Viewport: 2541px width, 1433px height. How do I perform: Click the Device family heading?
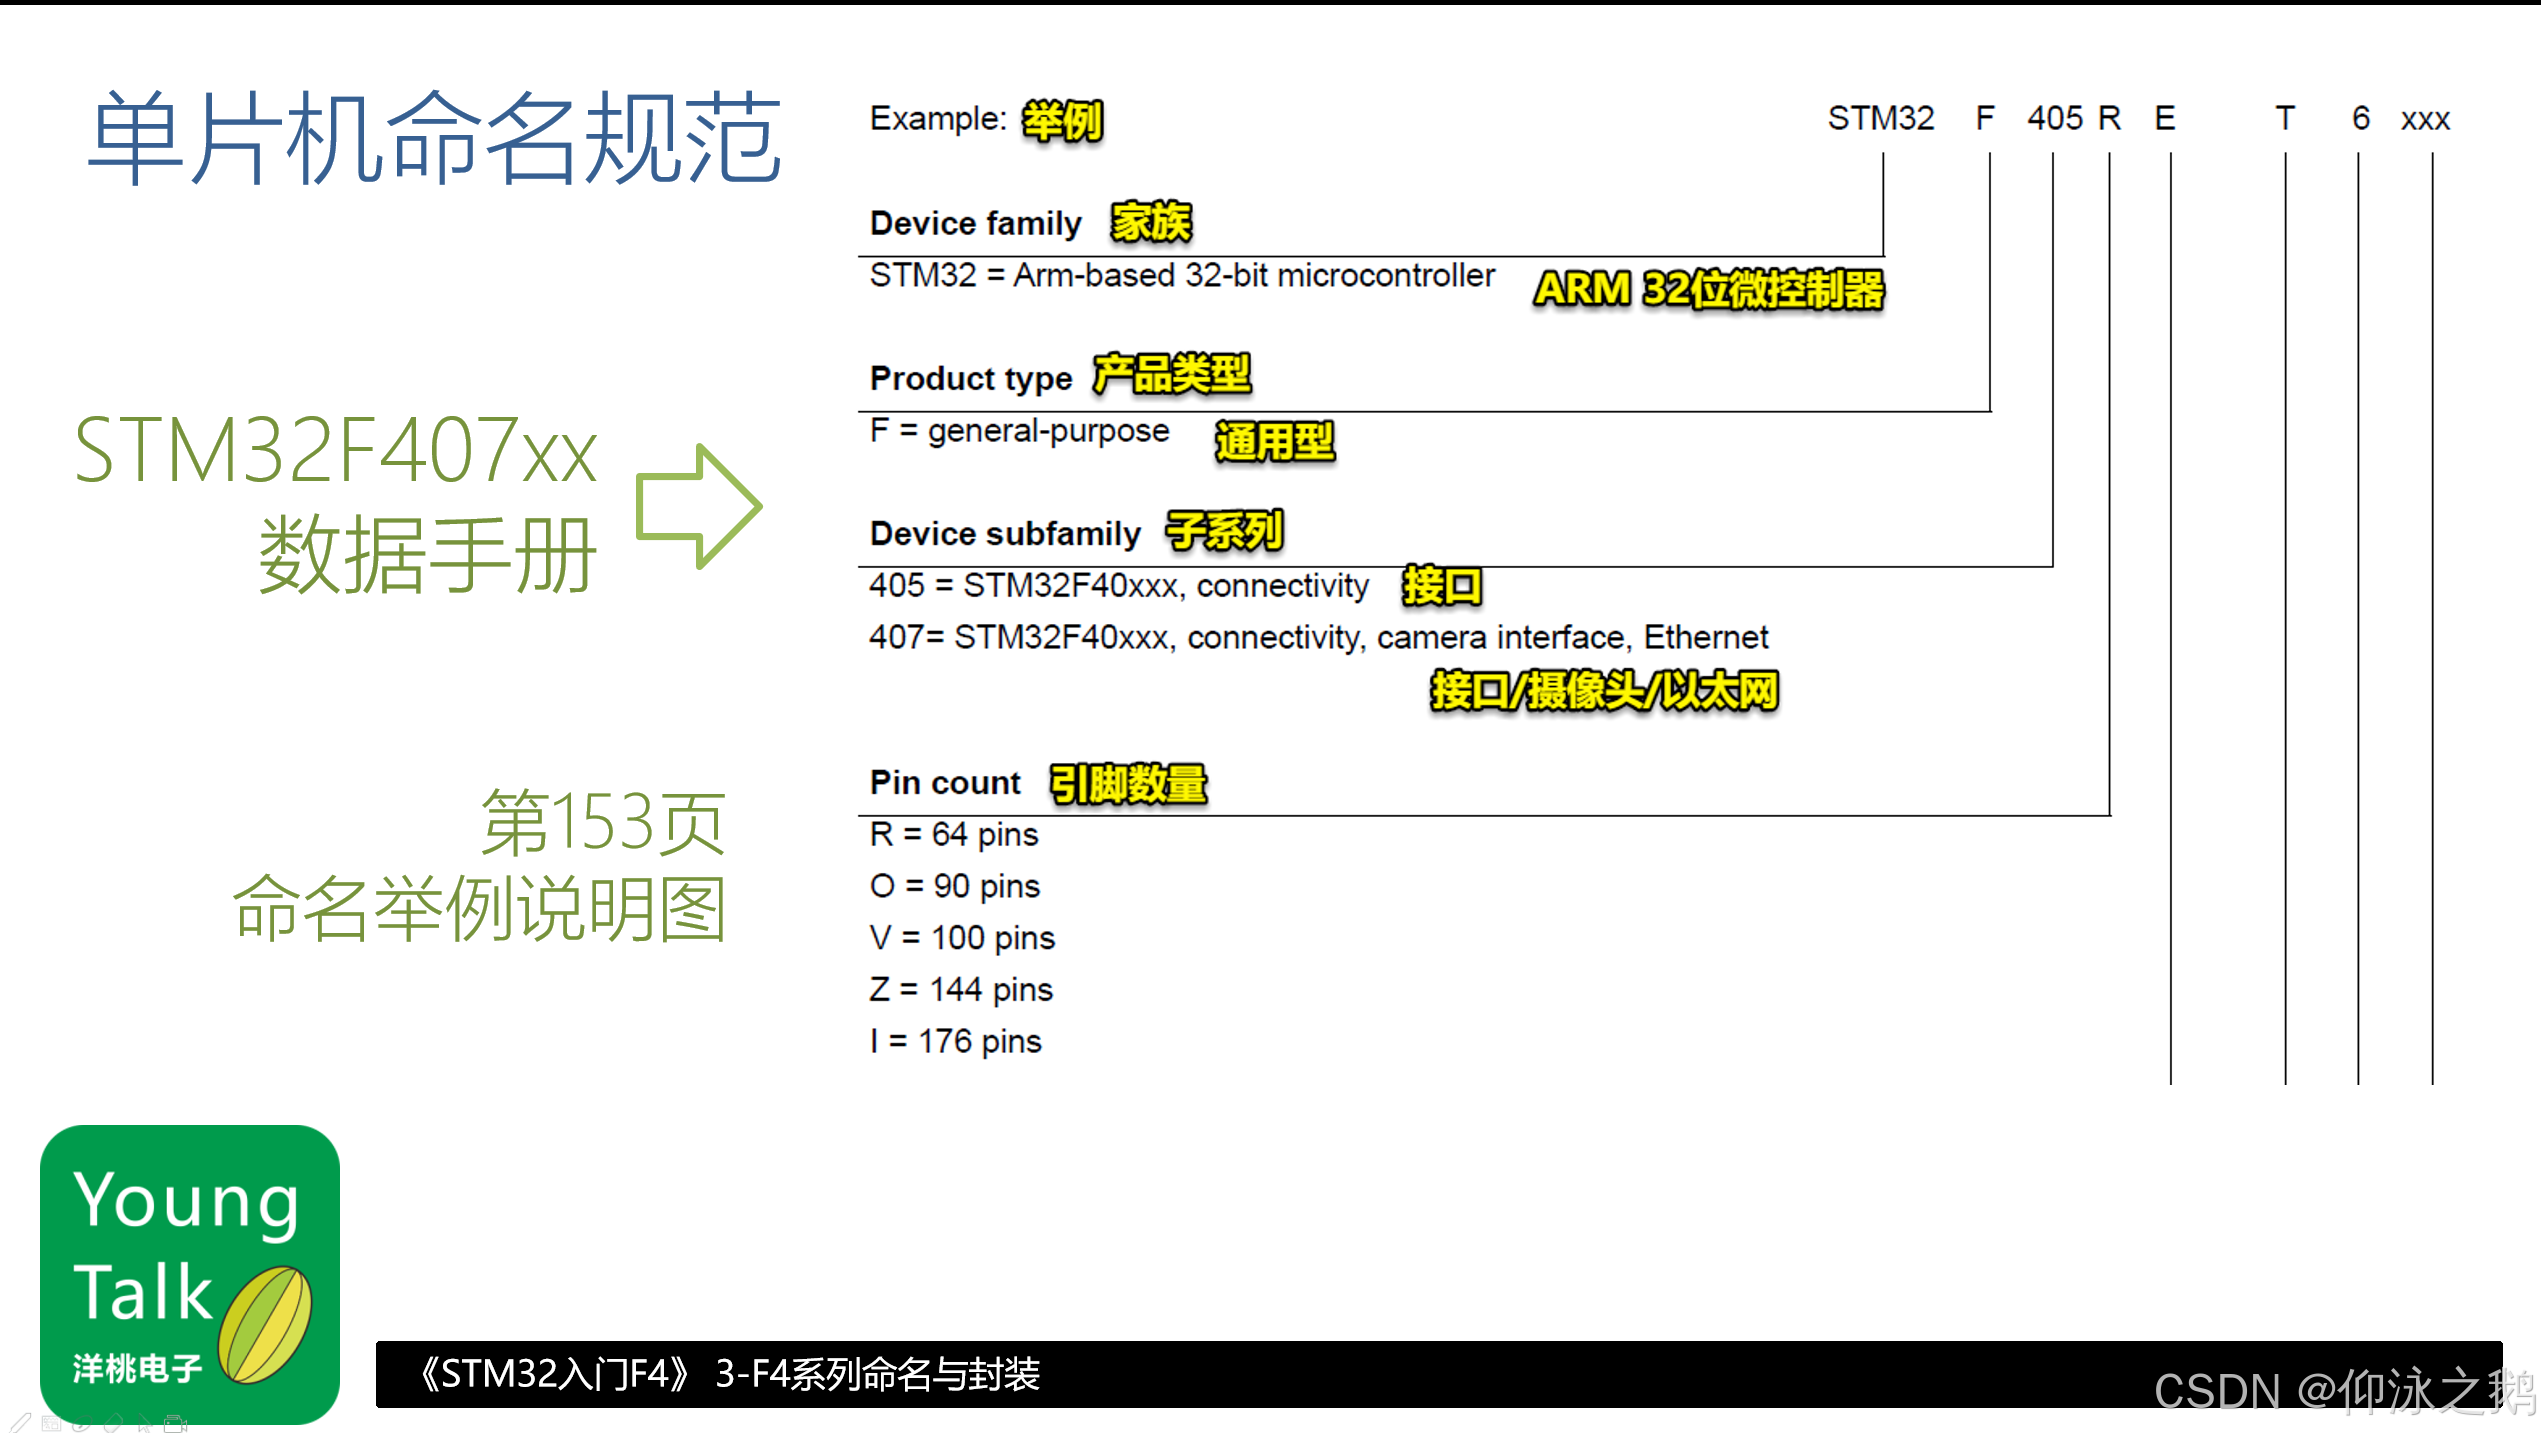975,223
